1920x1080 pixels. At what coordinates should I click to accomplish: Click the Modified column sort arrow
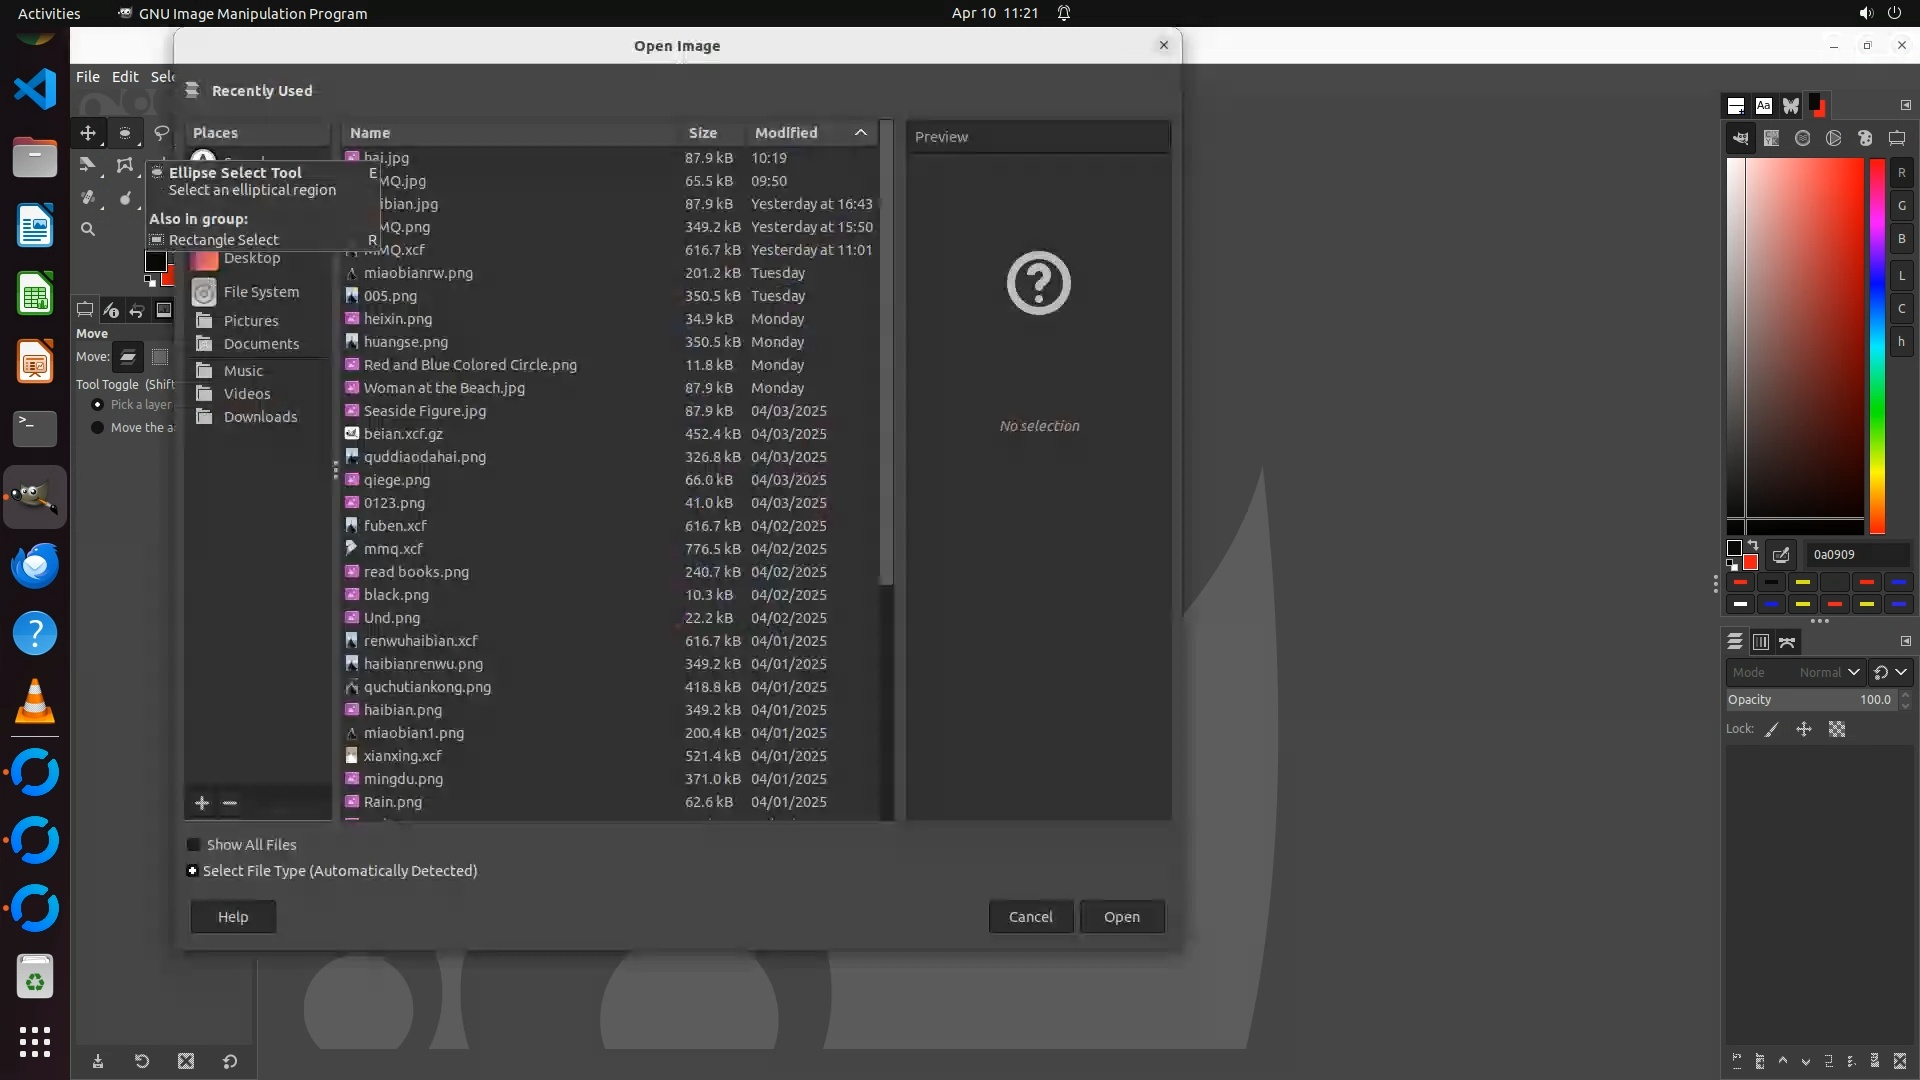click(860, 133)
